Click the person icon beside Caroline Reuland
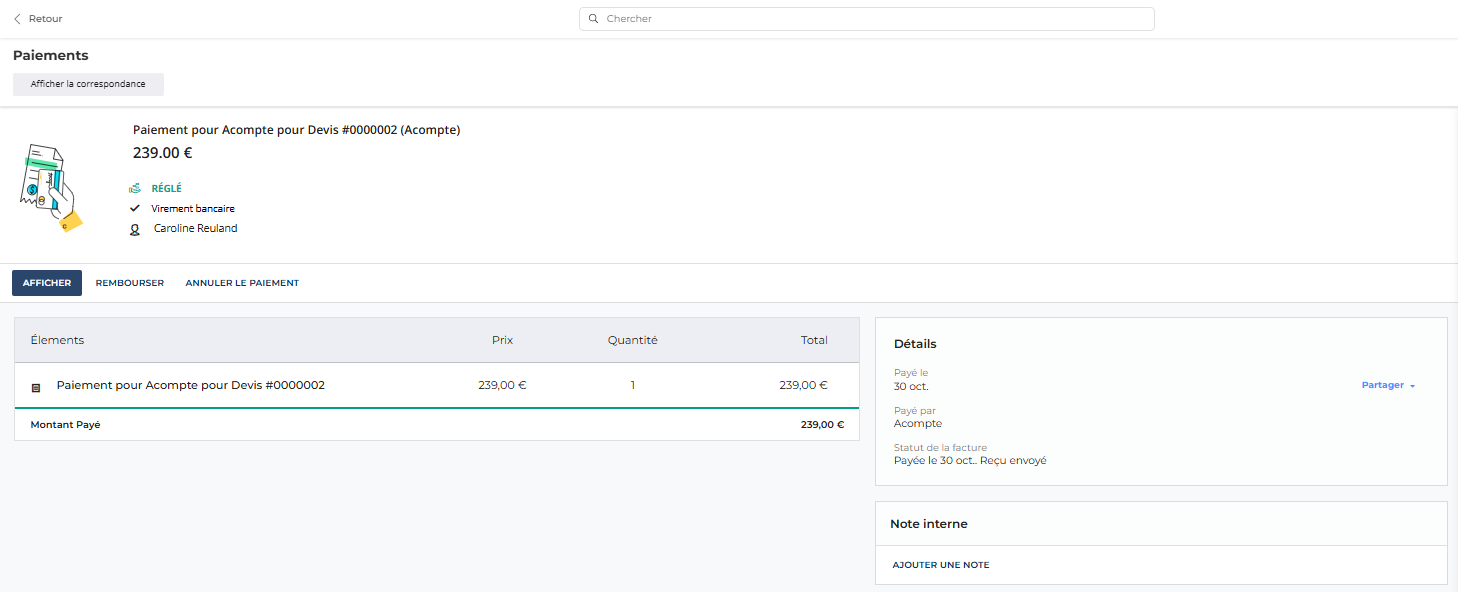This screenshot has height=592, width=1458. (135, 229)
